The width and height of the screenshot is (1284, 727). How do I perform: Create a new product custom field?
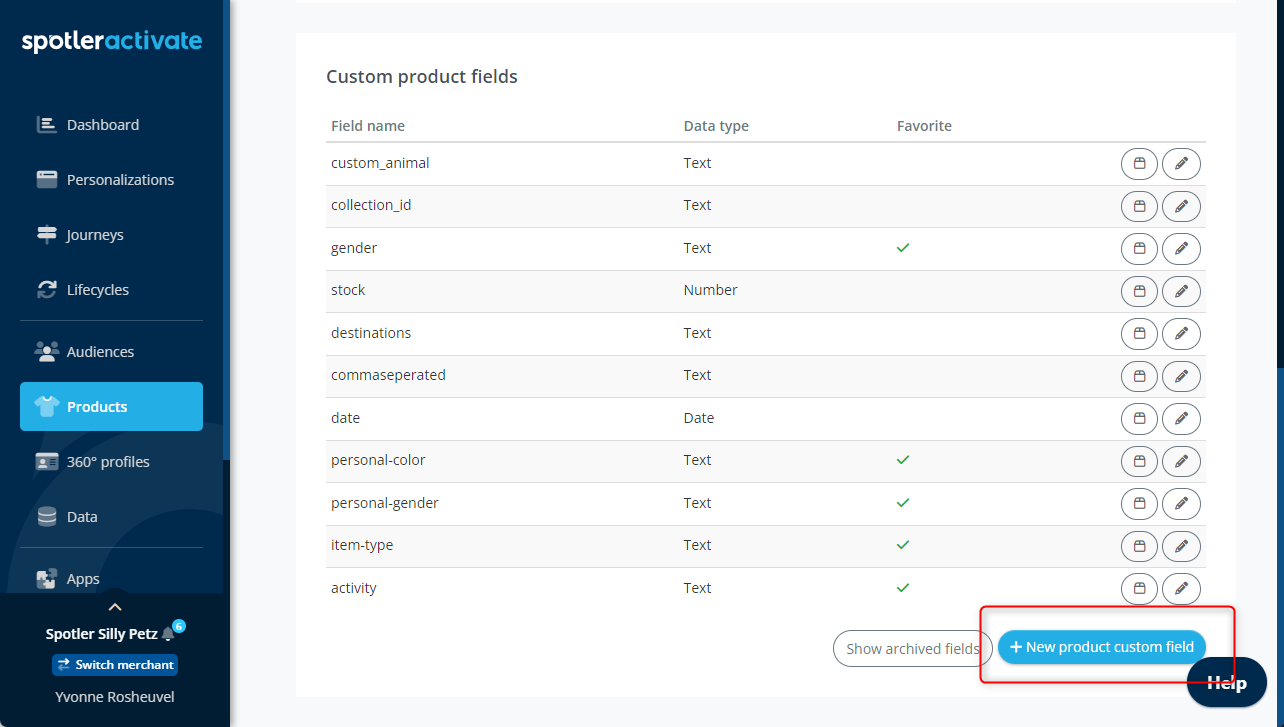coord(1102,647)
